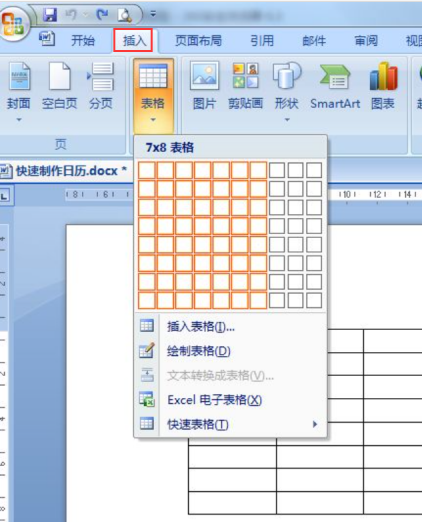This screenshot has height=522, width=422.
Task: Click the 绘制表格 pencil icon
Action: click(x=147, y=350)
